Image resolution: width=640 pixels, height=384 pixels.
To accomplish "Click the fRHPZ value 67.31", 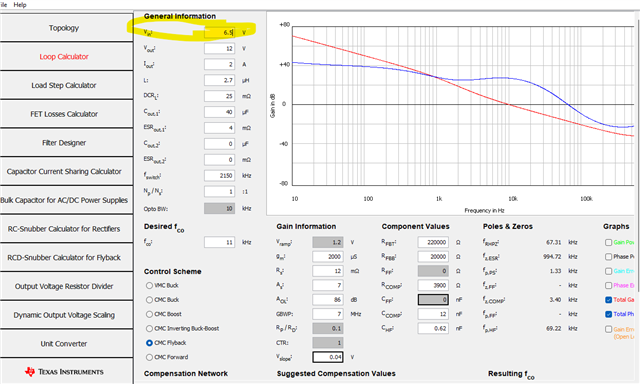I will pos(553,242).
